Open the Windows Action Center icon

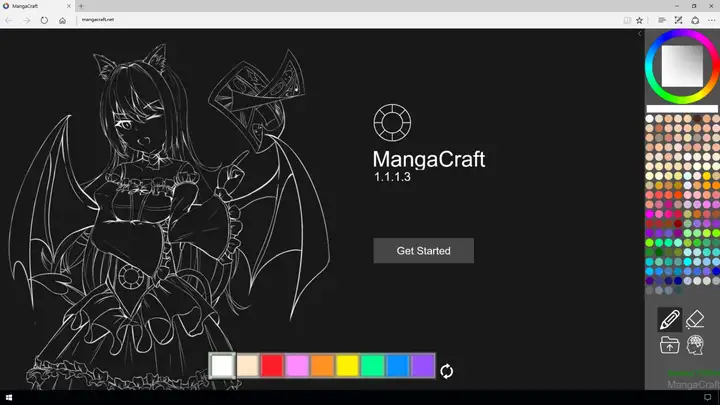[x=708, y=397]
